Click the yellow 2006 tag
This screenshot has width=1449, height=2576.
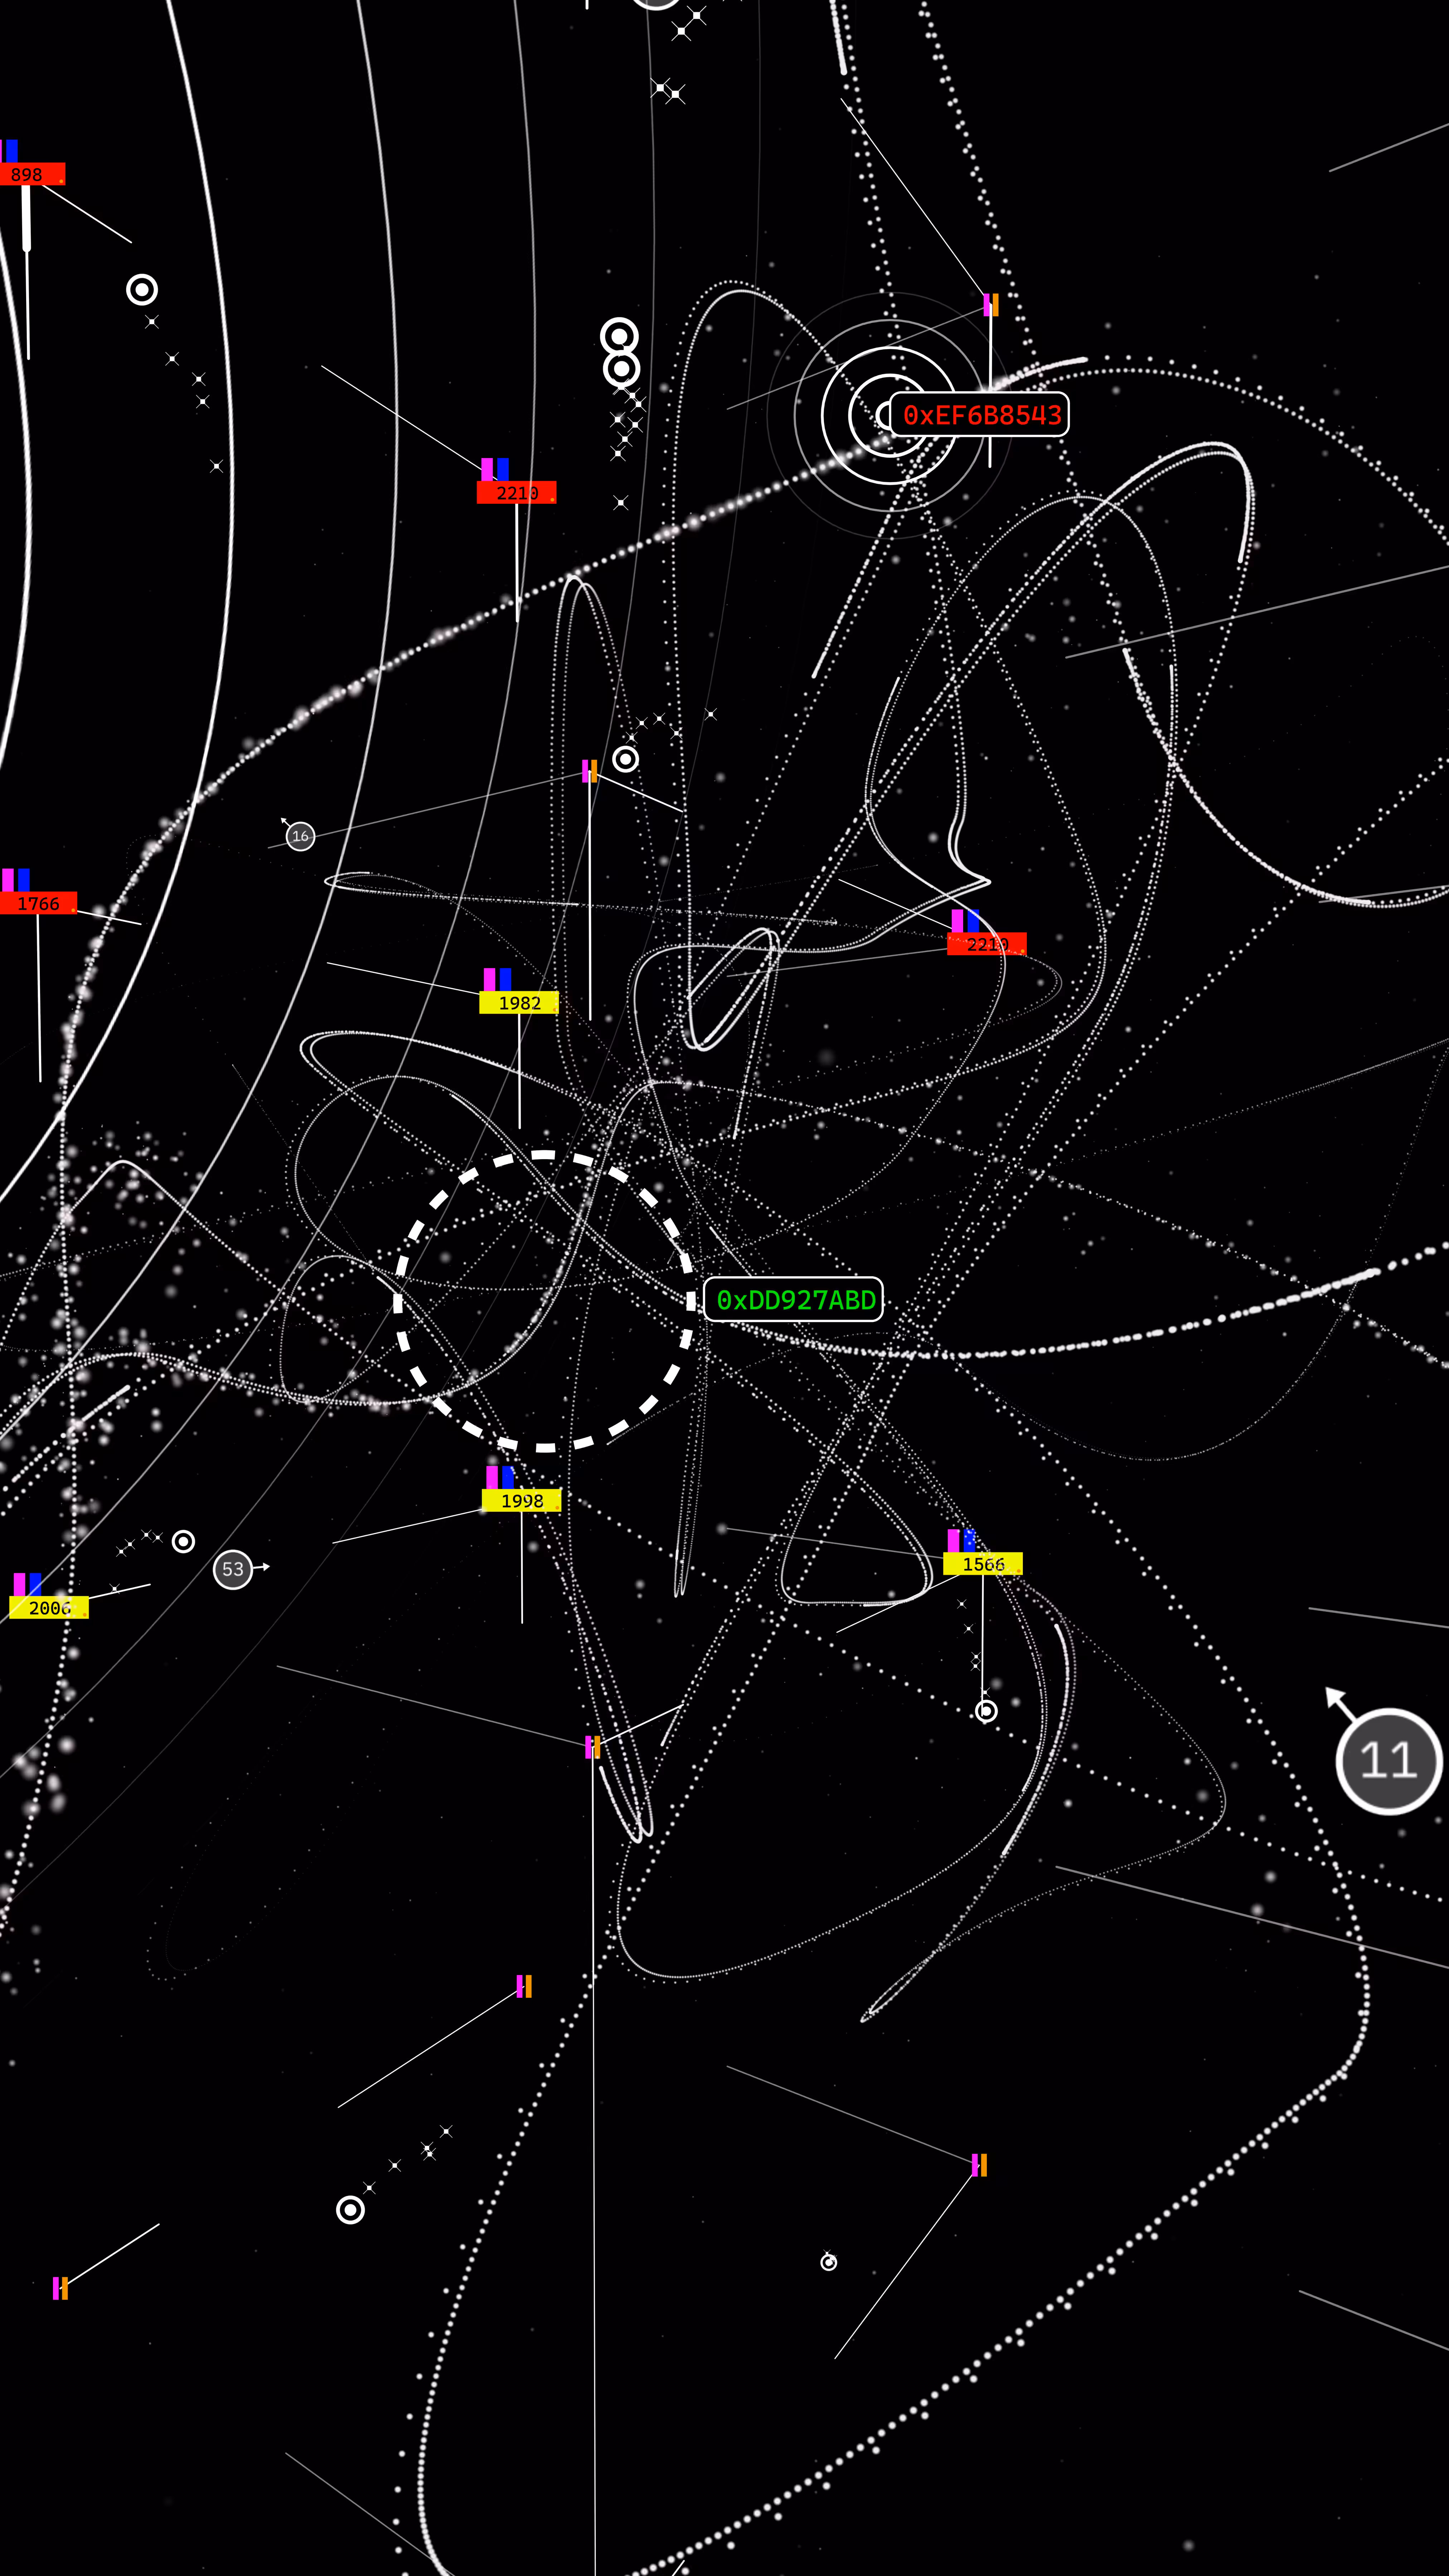49,1608
